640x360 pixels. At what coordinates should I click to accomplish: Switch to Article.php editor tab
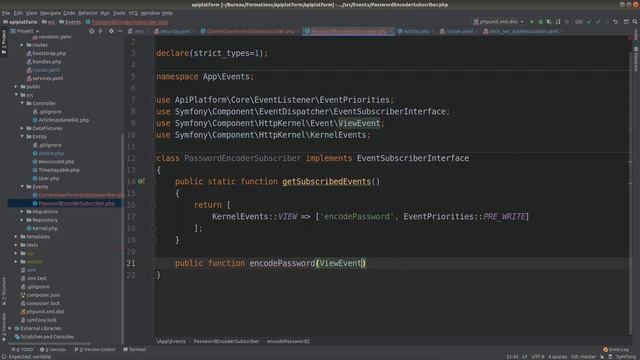click(x=416, y=31)
